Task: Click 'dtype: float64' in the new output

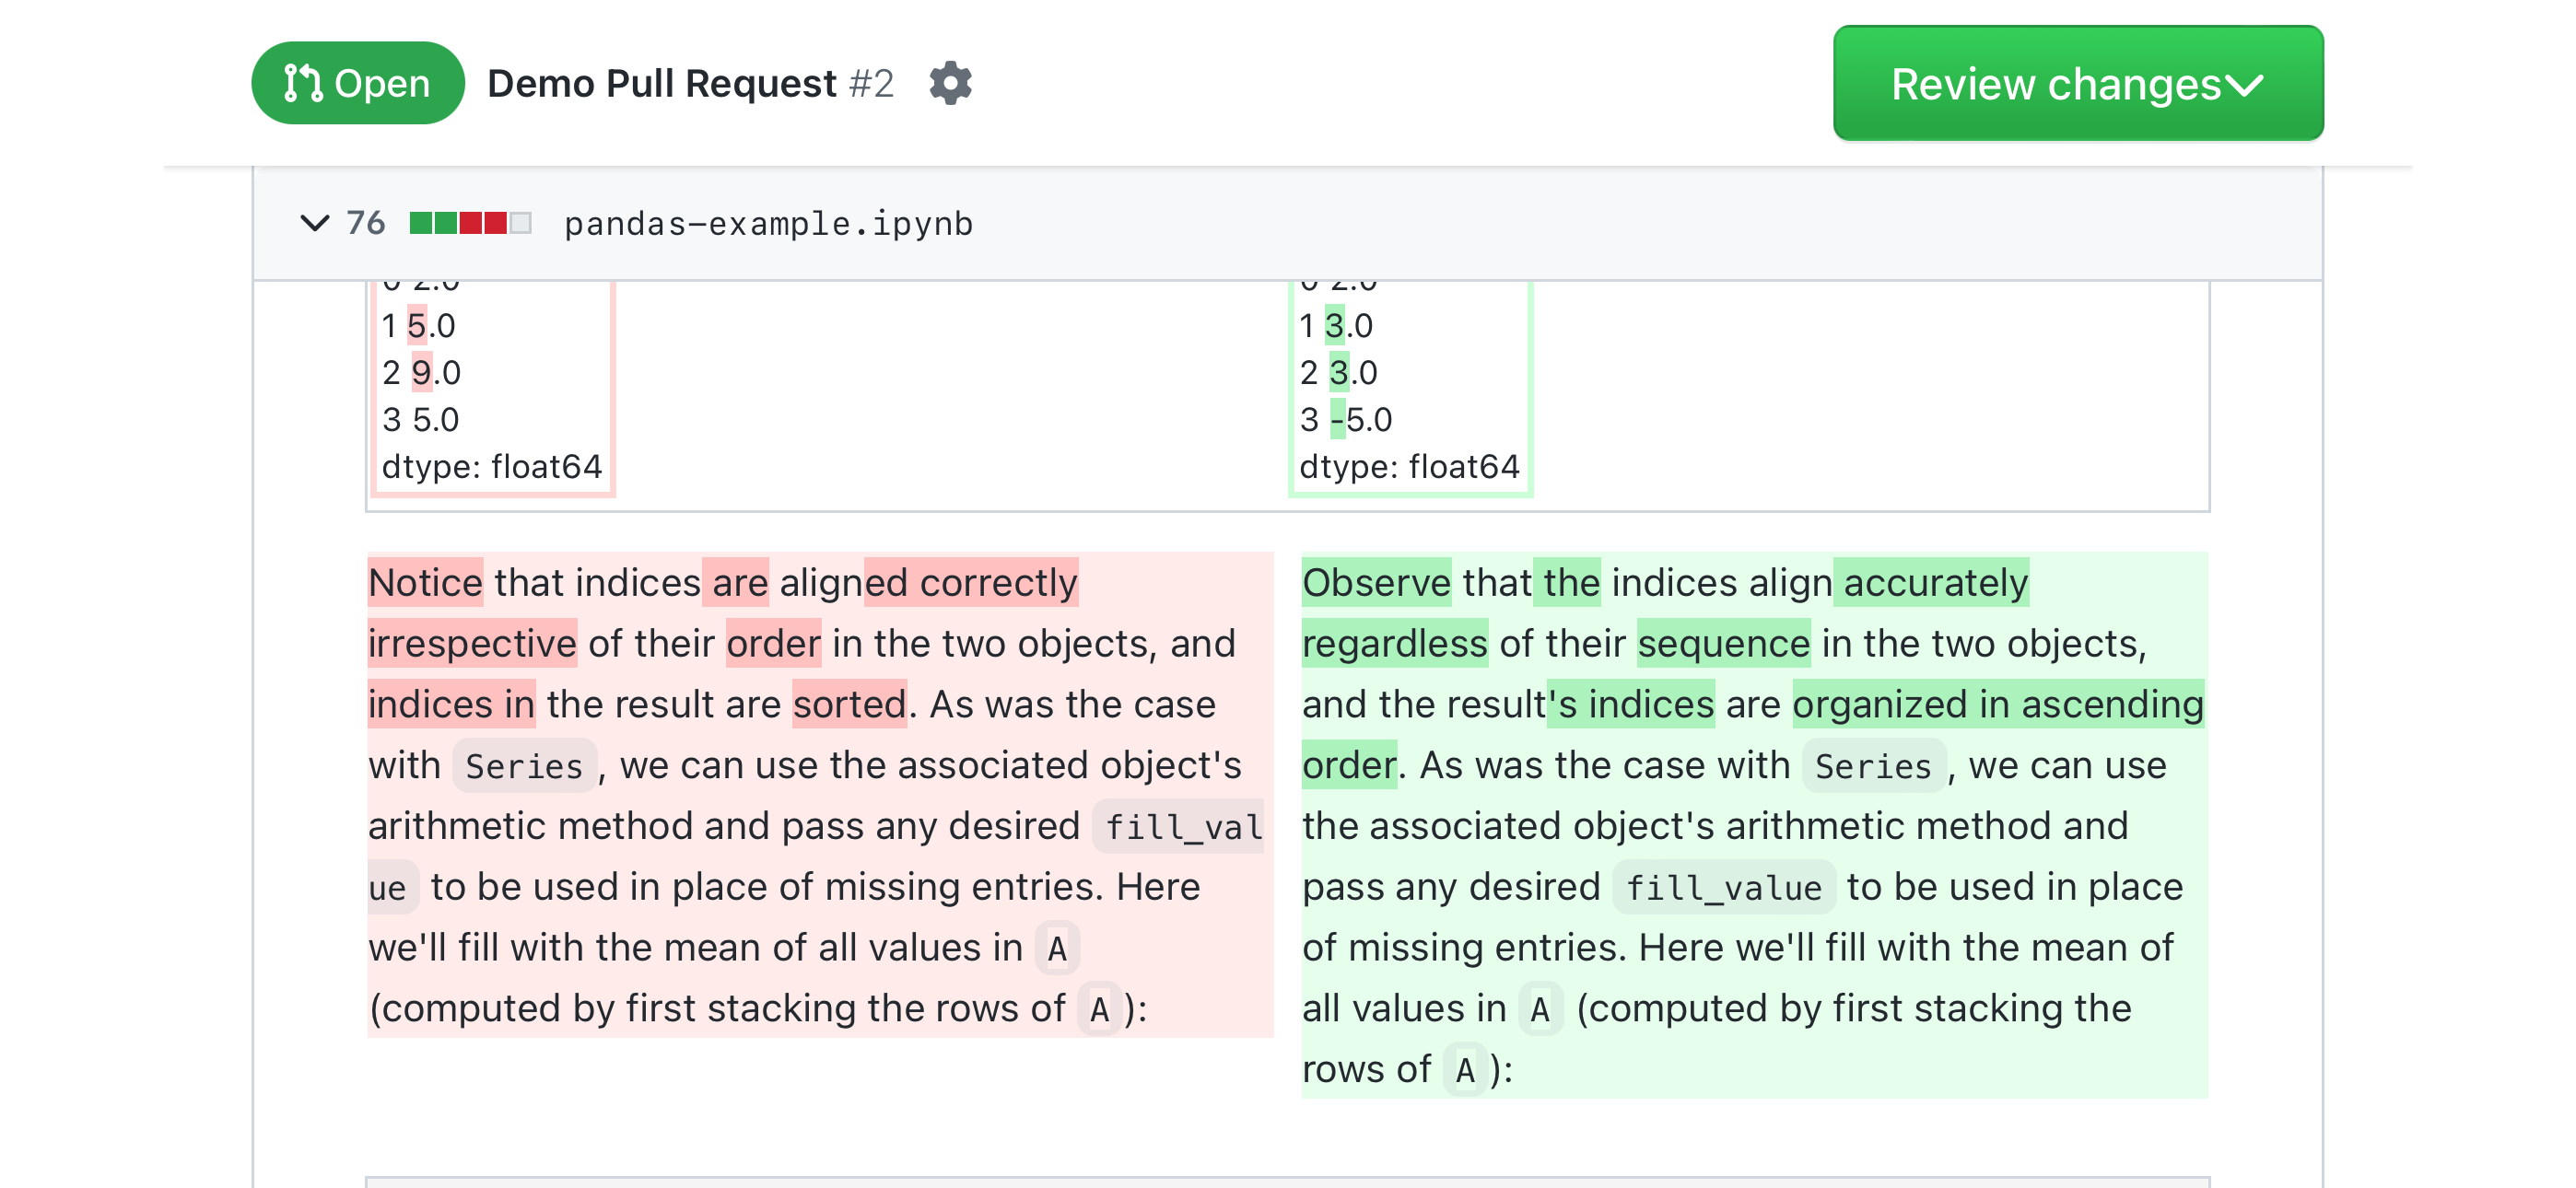Action: [1409, 466]
